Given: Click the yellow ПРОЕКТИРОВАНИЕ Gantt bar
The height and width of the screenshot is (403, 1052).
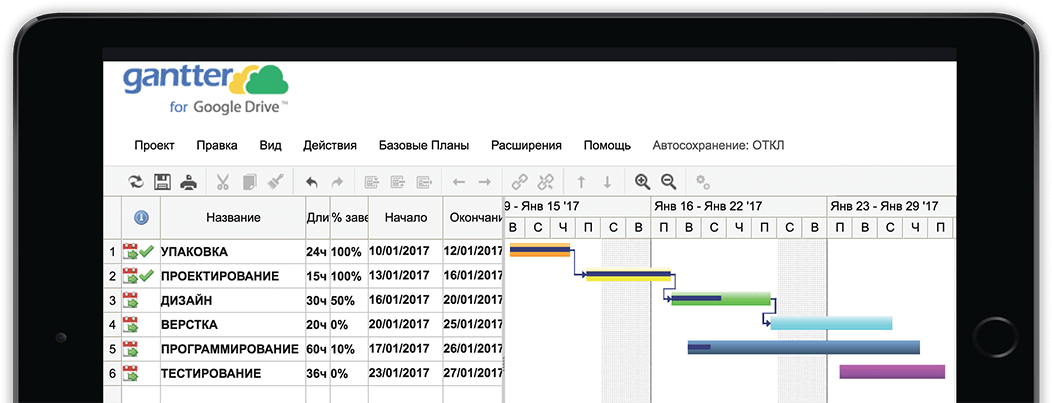Looking at the screenshot, I should coord(628,274).
